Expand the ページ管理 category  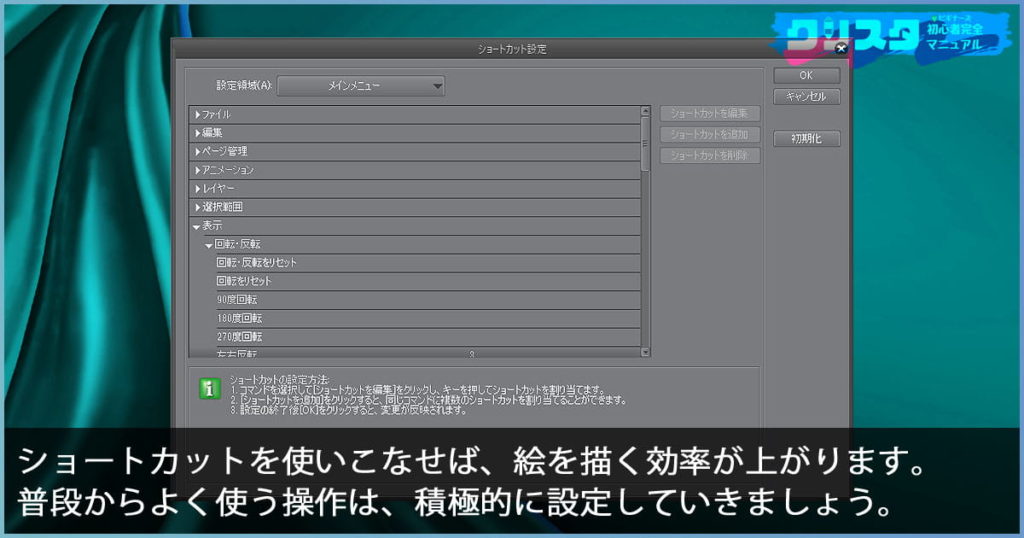pyautogui.click(x=197, y=151)
